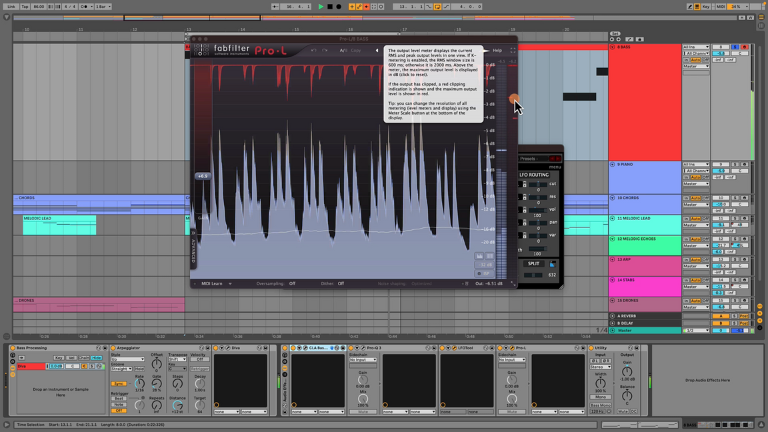Open Pro-Q 3 Sidechain No Input dropdown
Viewport: 768px width, 432px height.
pyautogui.click(x=362, y=360)
